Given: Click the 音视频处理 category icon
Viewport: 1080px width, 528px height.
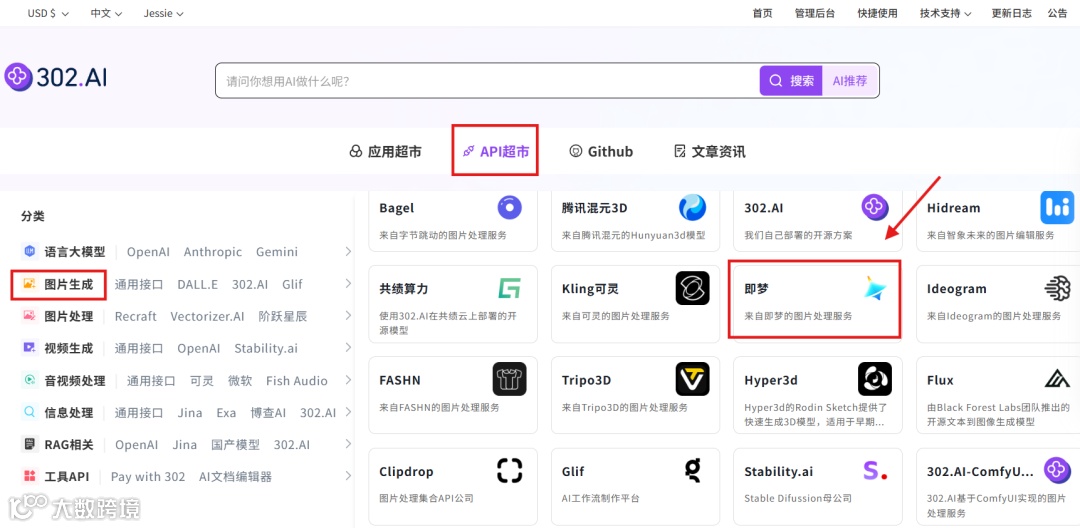Looking at the screenshot, I should click(x=30, y=380).
